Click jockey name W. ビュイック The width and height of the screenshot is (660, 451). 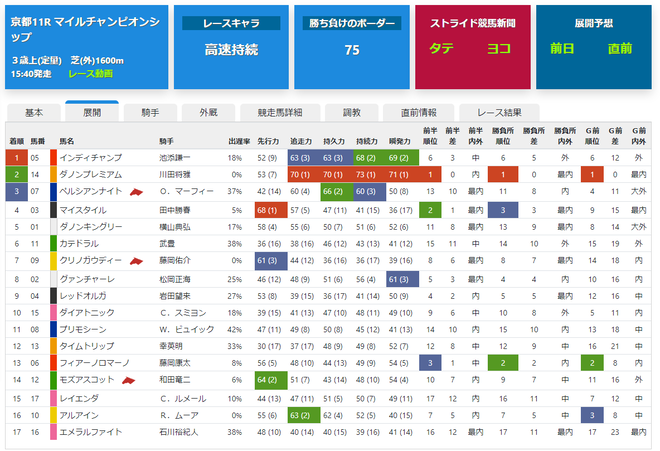click(186, 329)
